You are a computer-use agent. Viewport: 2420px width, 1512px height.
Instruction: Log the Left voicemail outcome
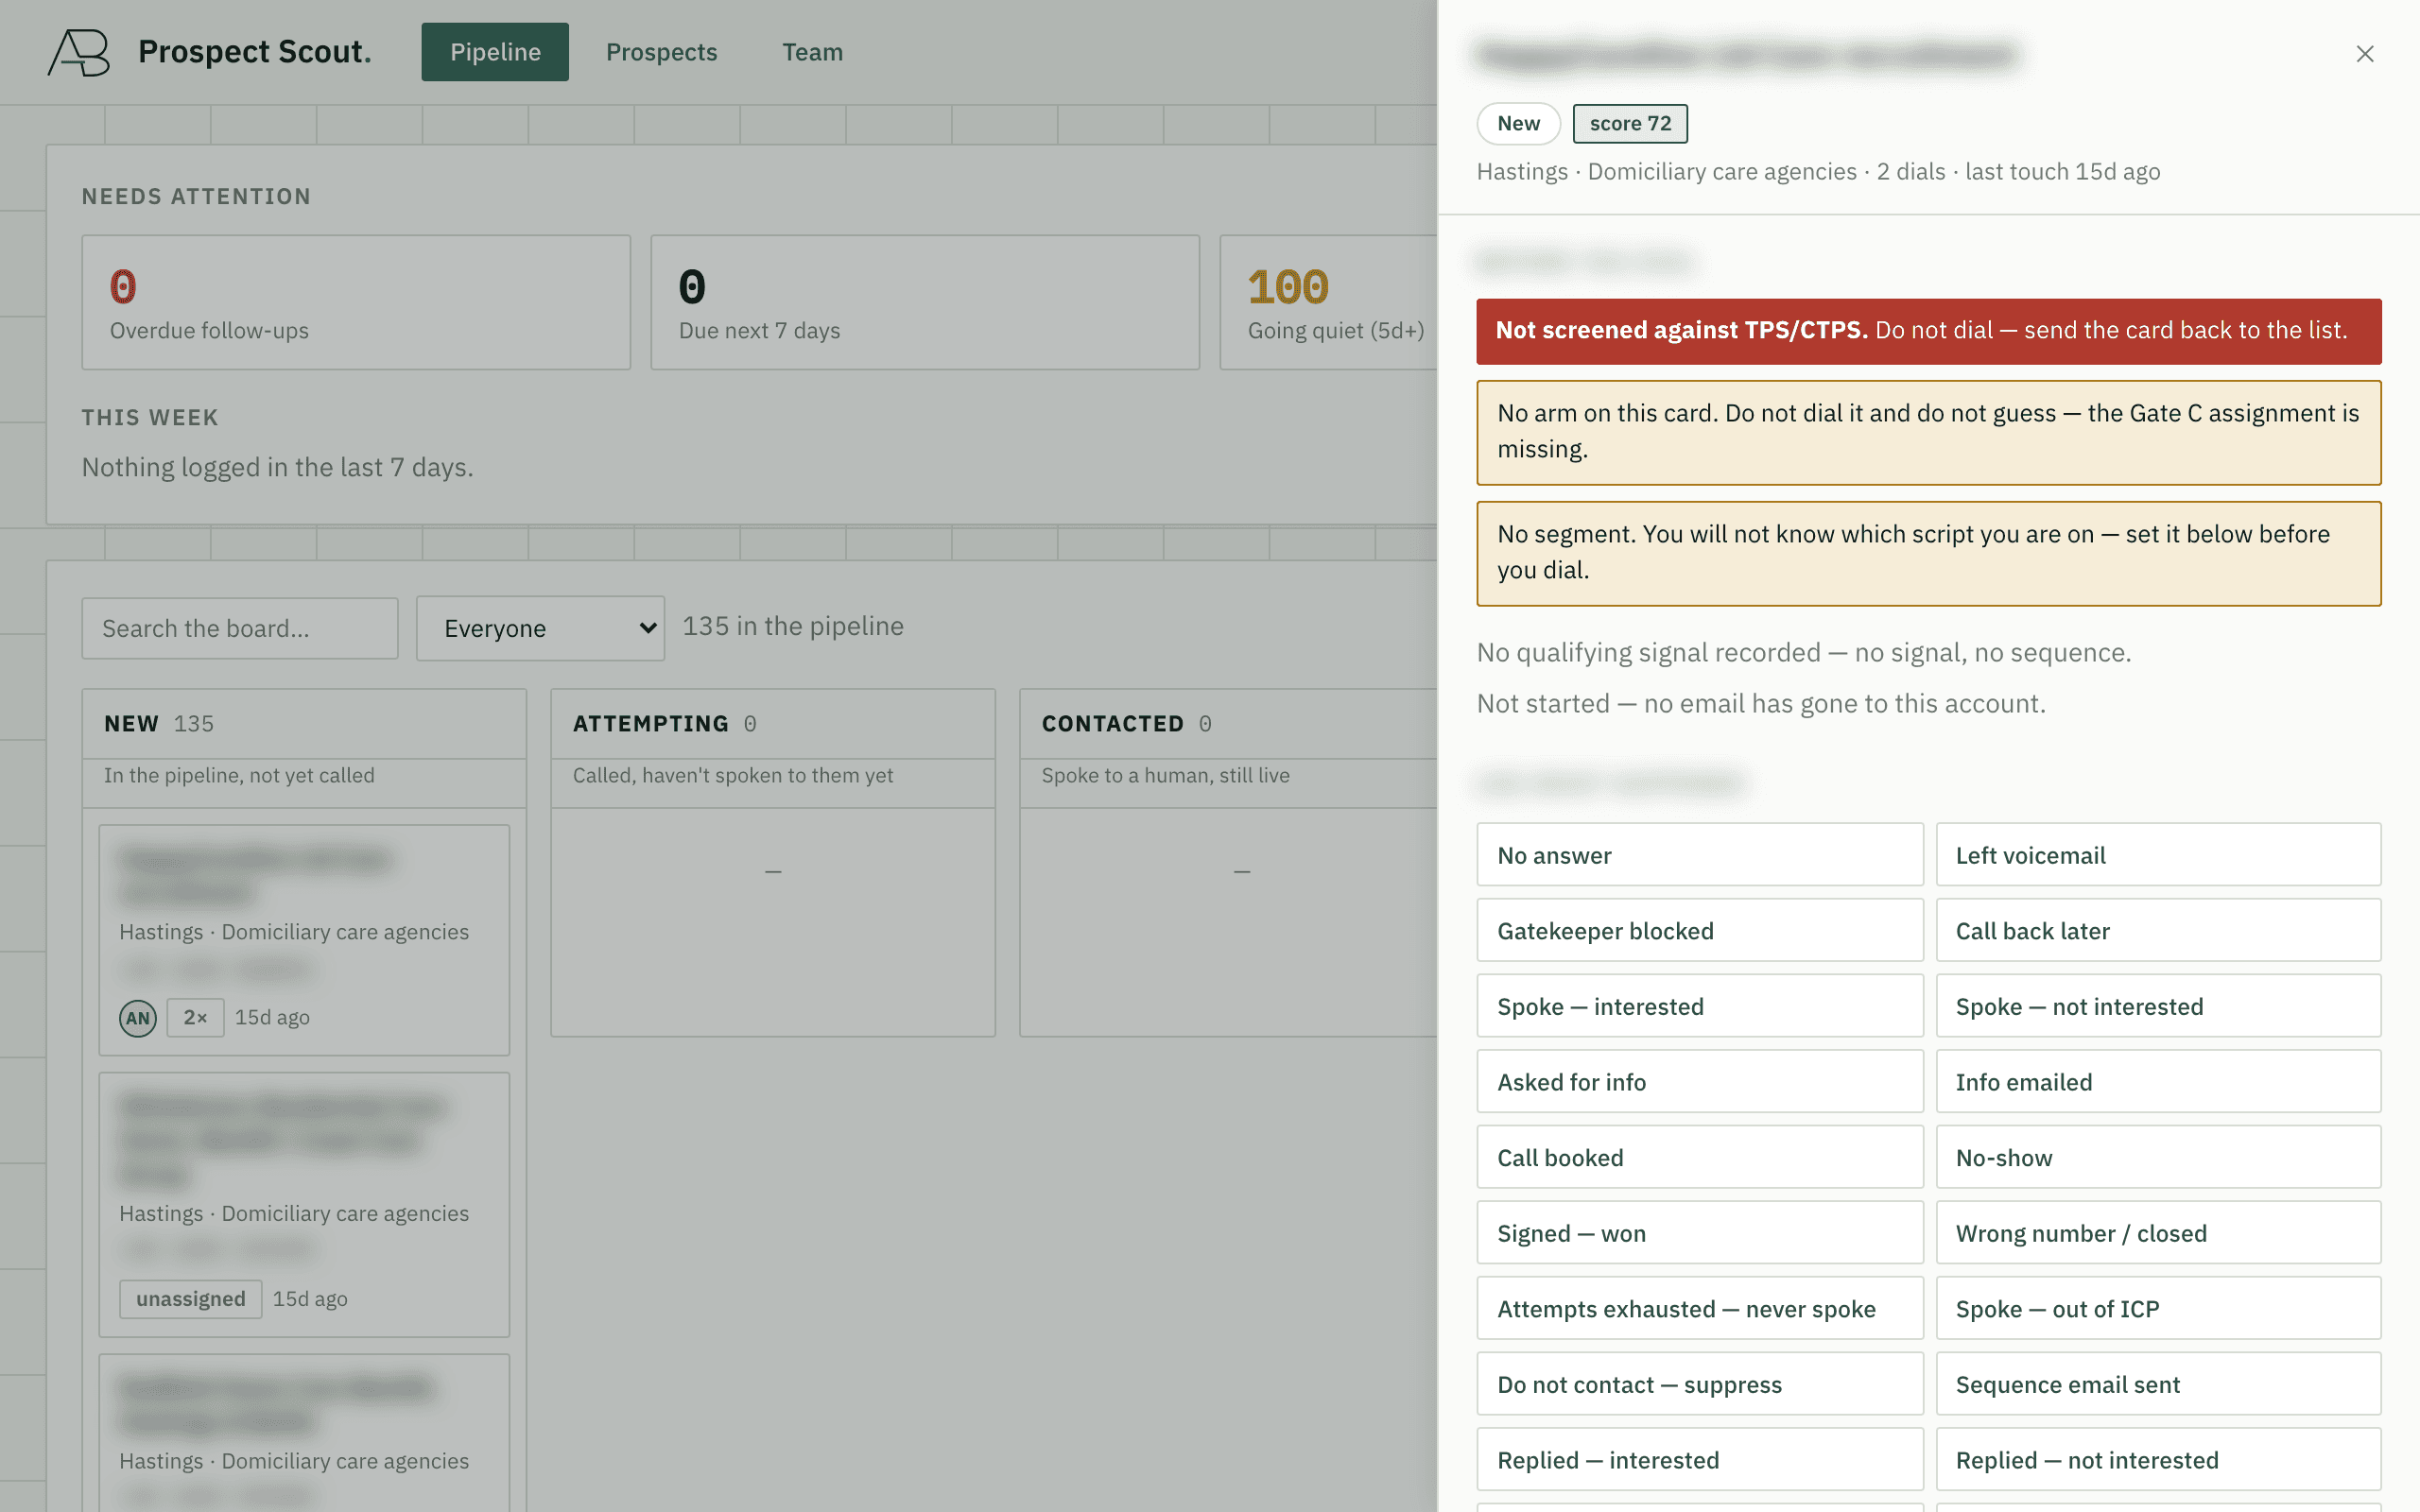2158,855
